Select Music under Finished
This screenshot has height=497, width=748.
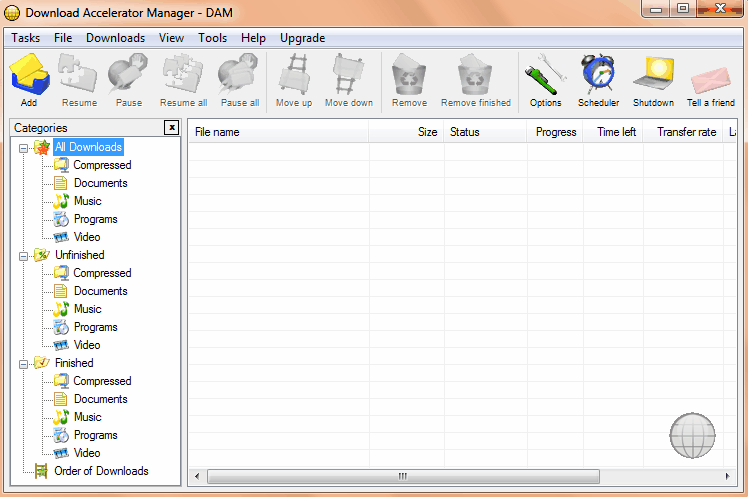tap(88, 417)
